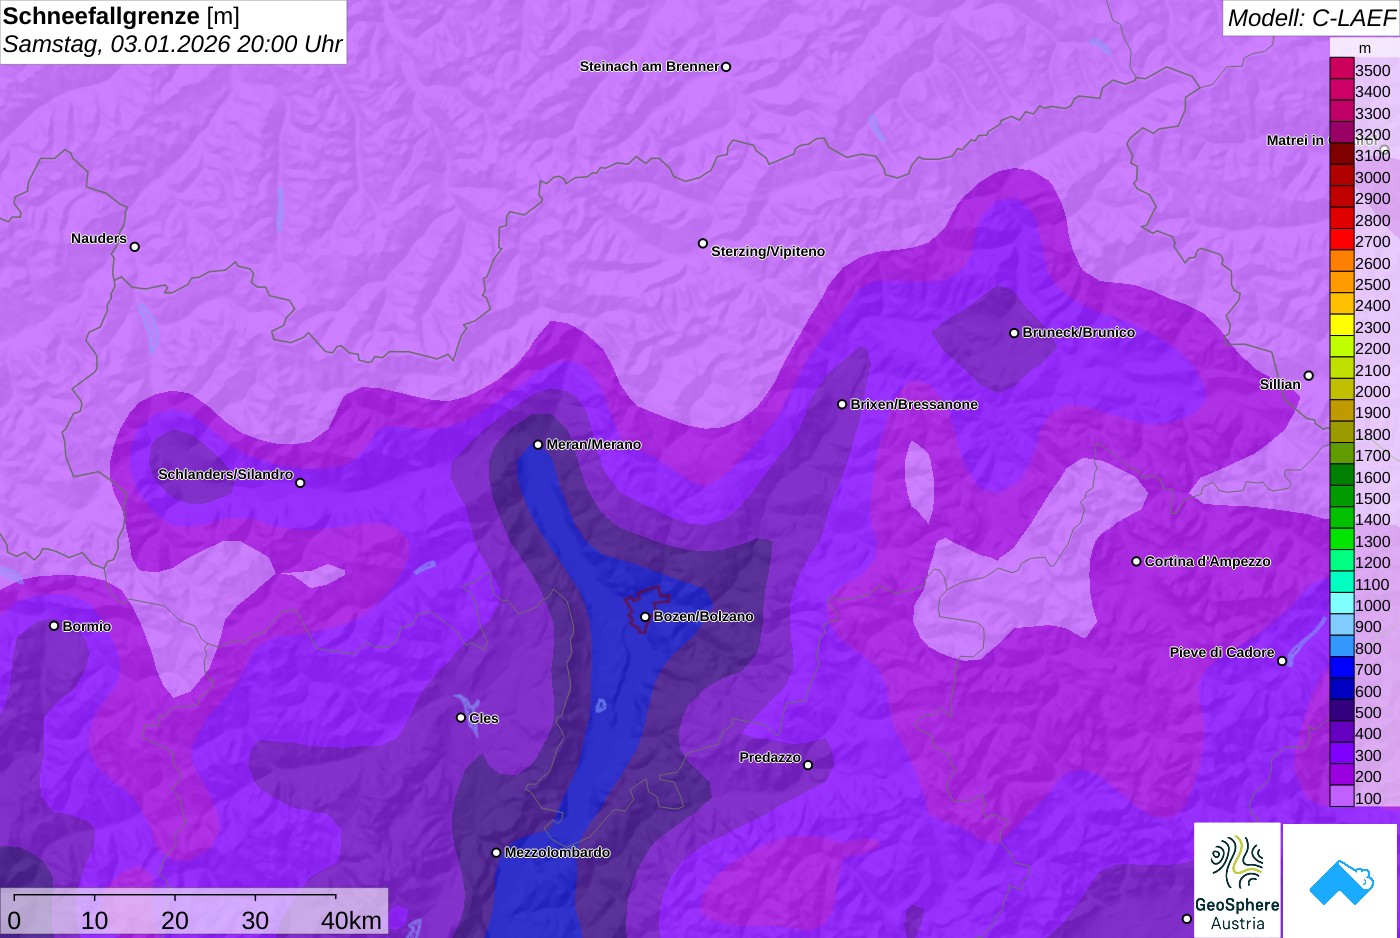This screenshot has width=1400, height=938.
Task: Click the Bozen/Bolzano city marker
Action: (645, 617)
